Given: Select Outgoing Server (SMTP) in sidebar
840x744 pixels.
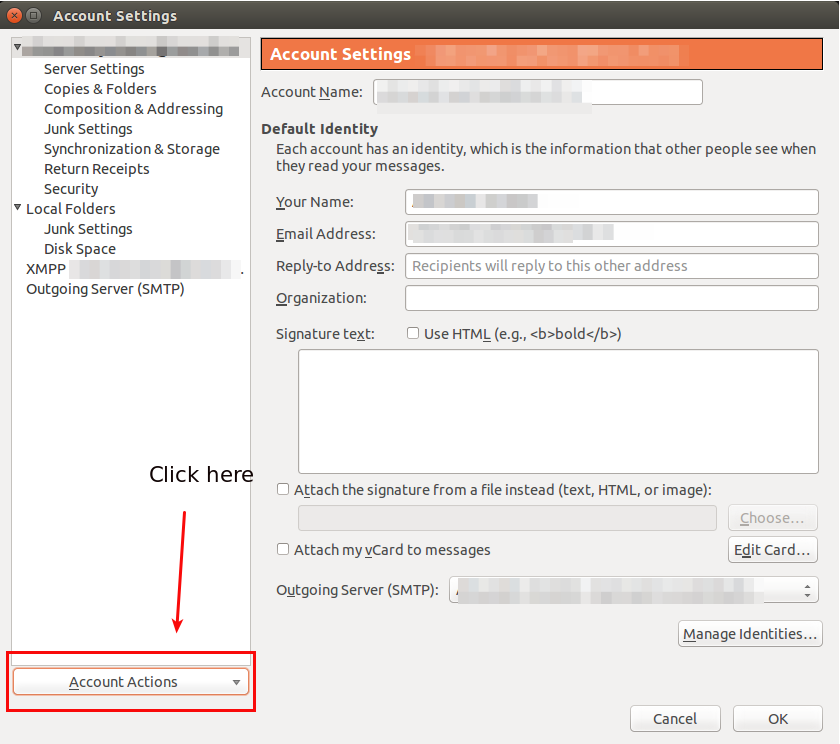Looking at the screenshot, I should point(105,289).
